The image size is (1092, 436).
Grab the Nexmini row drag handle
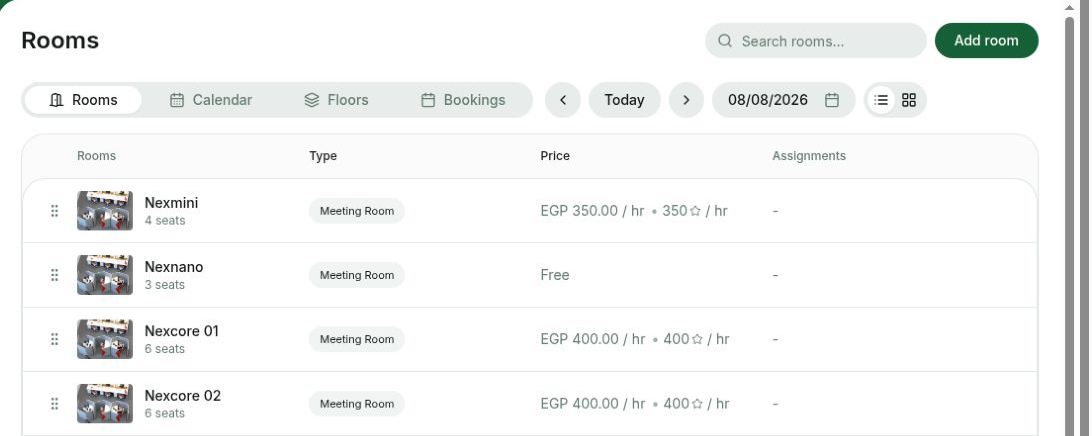[x=54, y=210]
